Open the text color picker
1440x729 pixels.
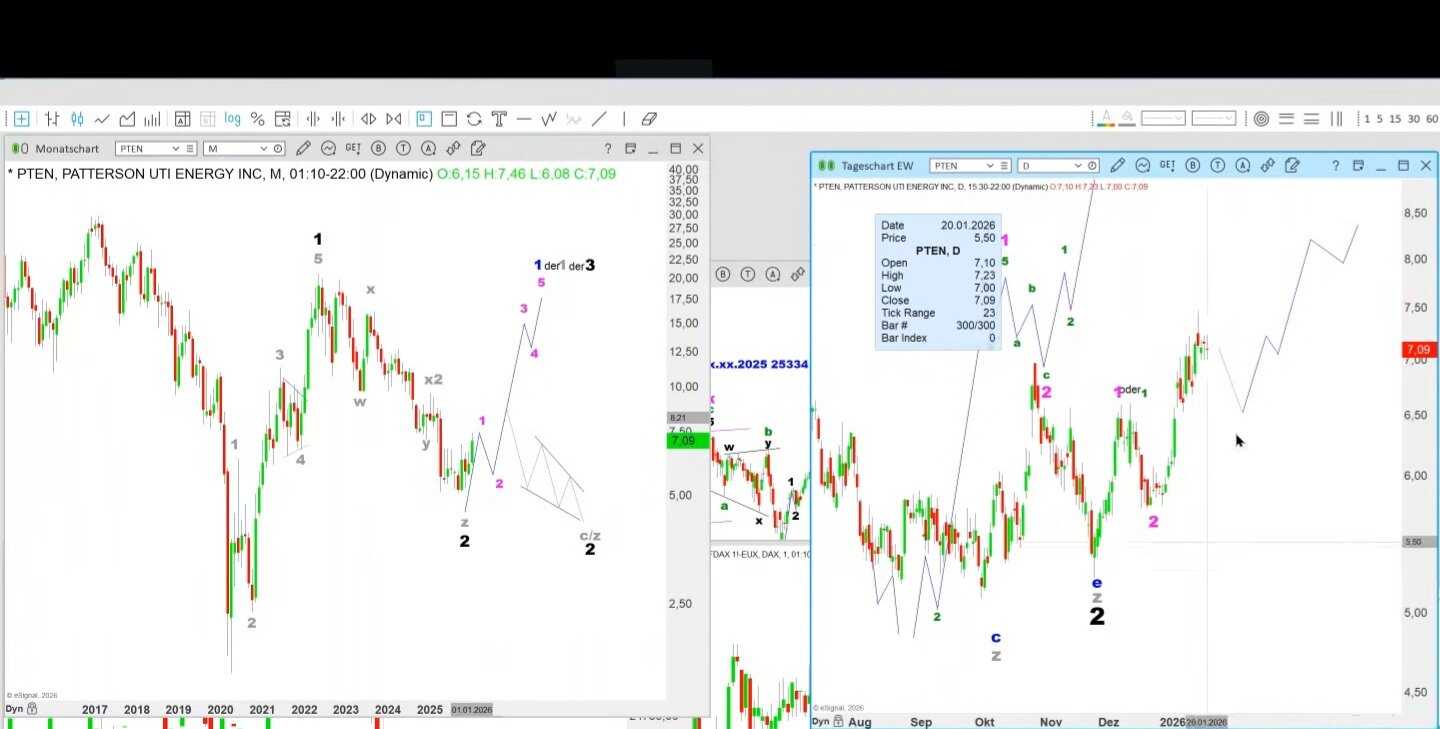point(1106,119)
